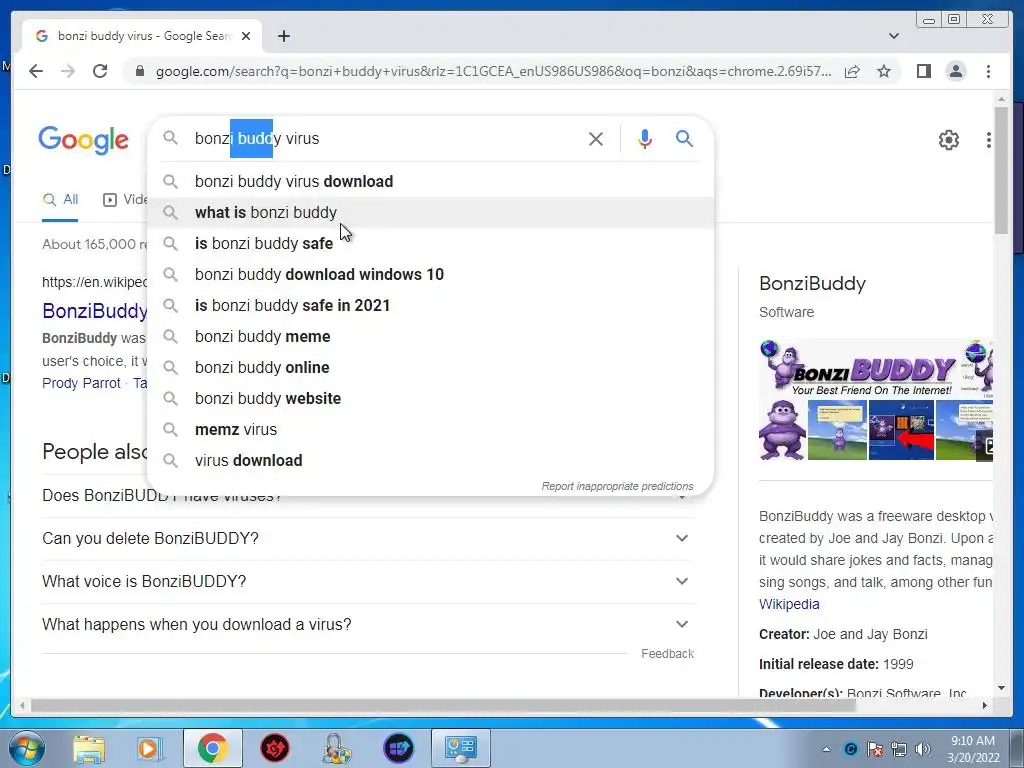The height and width of the screenshot is (768, 1024).
Task: Pick 'is bonzi buddy safe in 2021'
Action: tap(431, 306)
